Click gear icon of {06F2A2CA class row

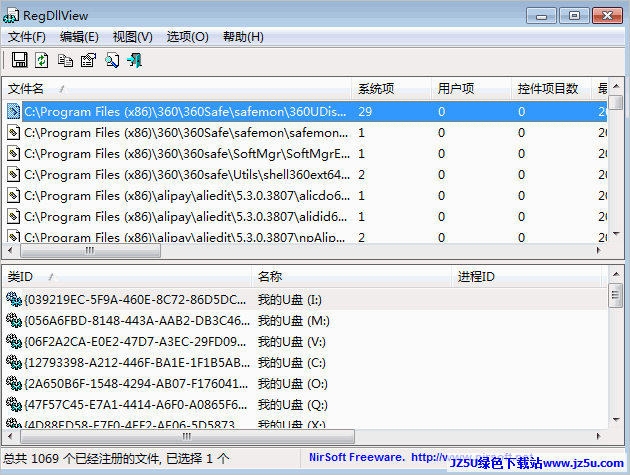14,342
